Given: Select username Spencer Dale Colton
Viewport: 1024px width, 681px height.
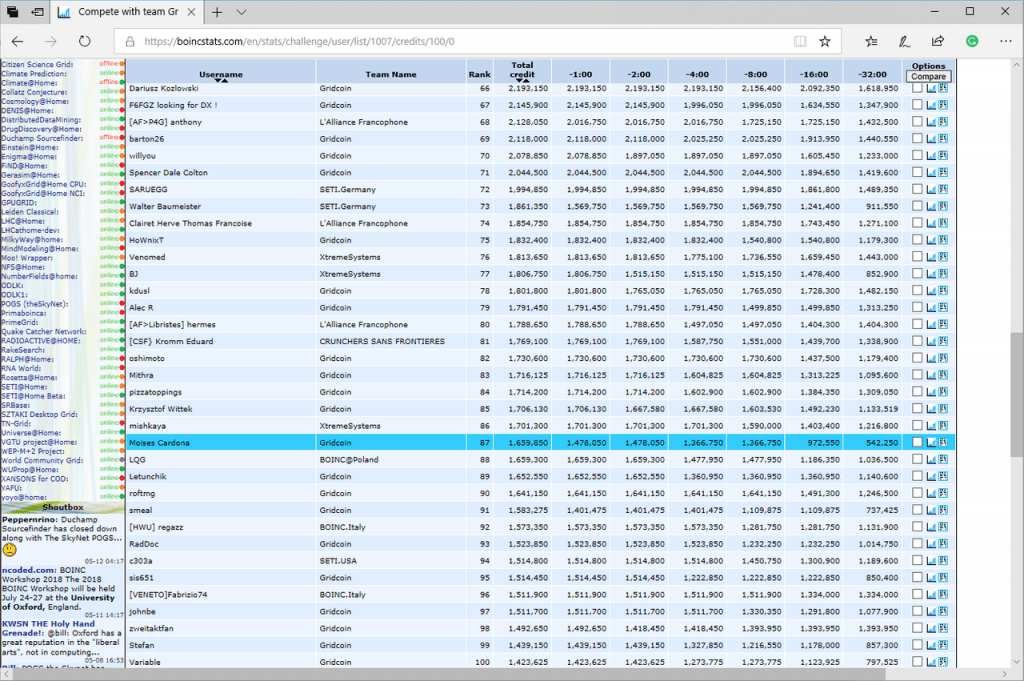Looking at the screenshot, I should pos(168,172).
